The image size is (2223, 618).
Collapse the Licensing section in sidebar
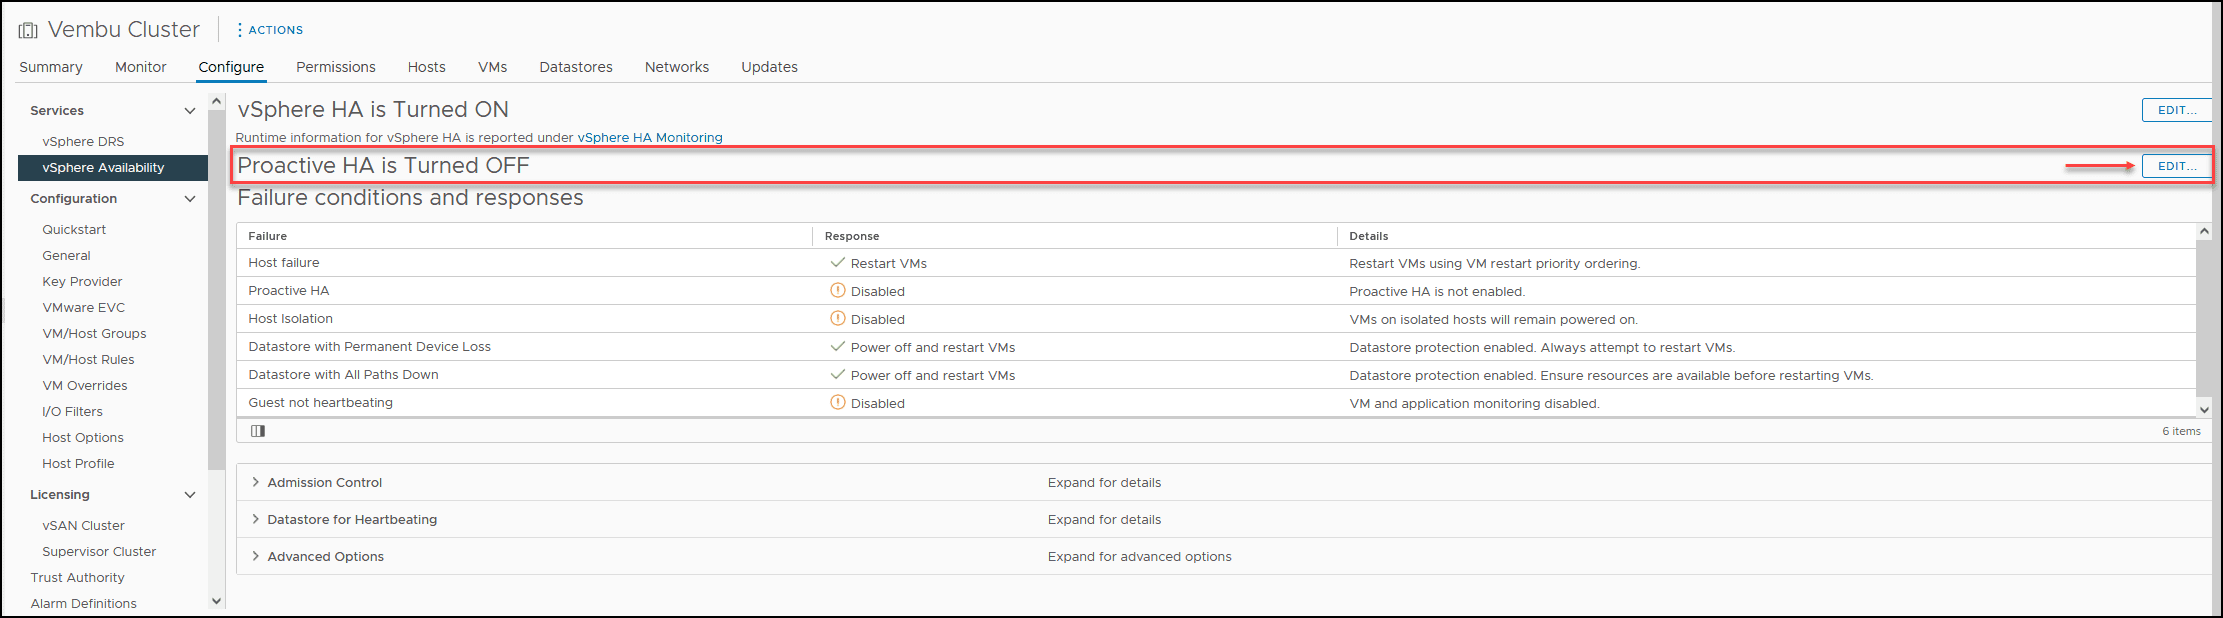pos(190,495)
